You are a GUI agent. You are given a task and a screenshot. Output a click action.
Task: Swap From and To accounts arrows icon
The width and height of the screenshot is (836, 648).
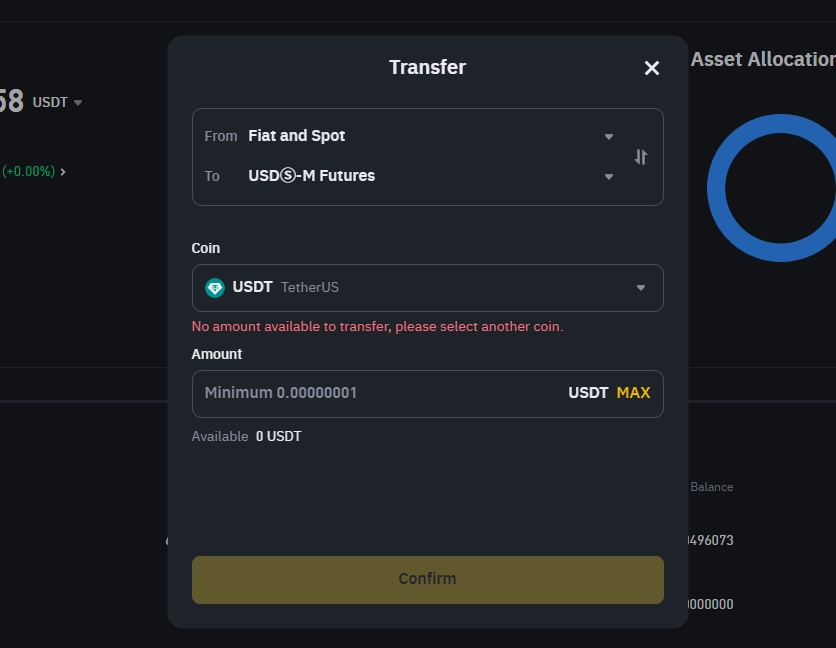click(x=641, y=157)
